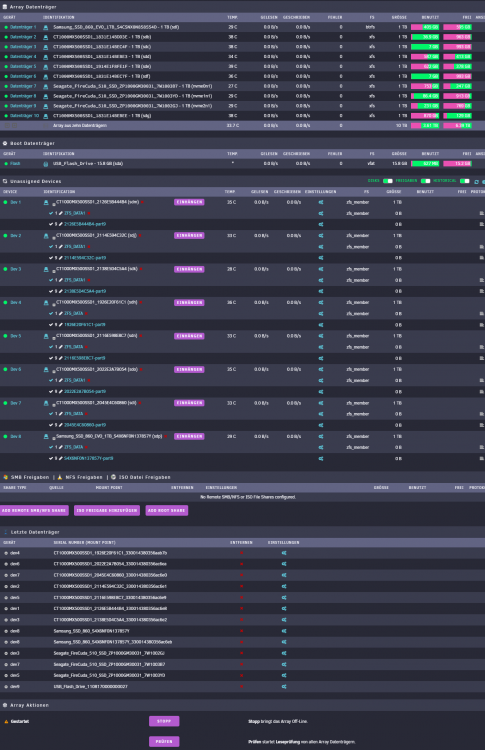Click partition edit pencil for Dev 3 ZFS_DATA1
The image size is (485, 750).
coord(60,280)
